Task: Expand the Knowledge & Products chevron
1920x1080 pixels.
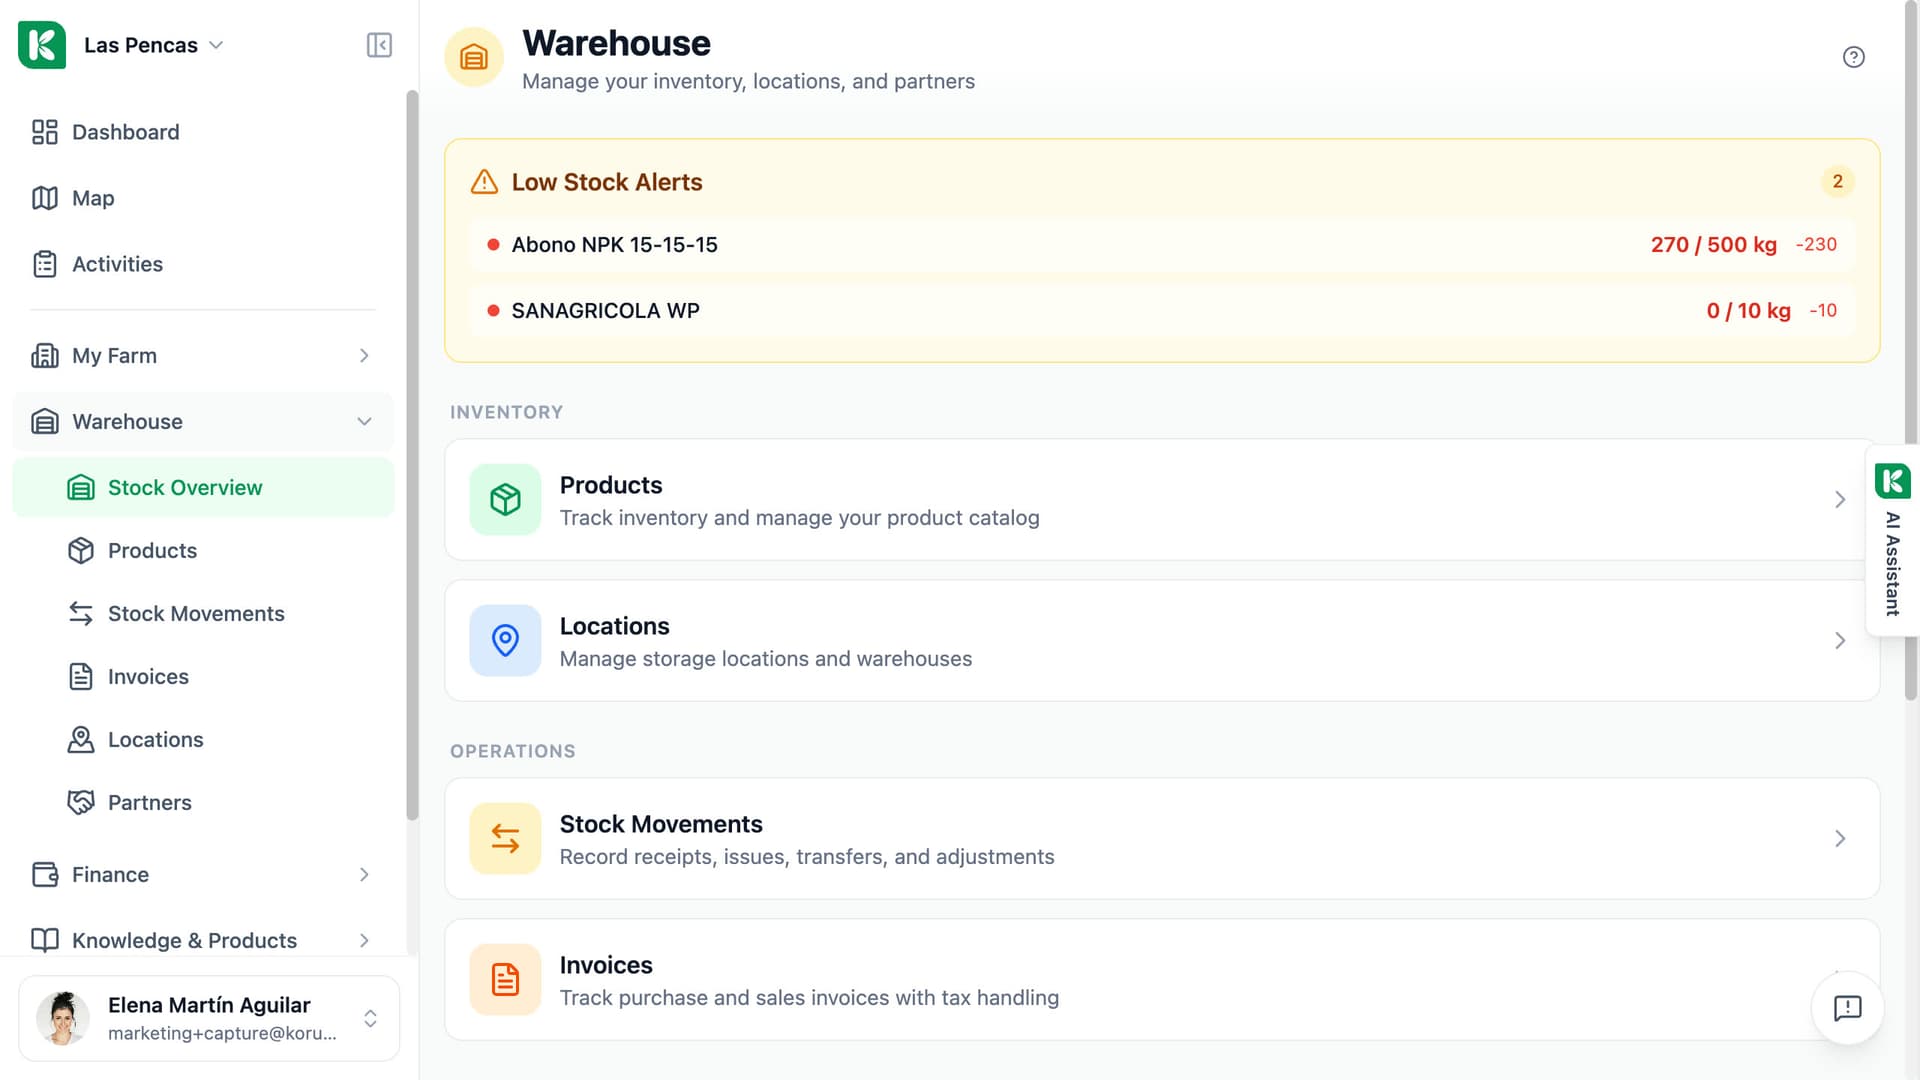Action: click(364, 941)
